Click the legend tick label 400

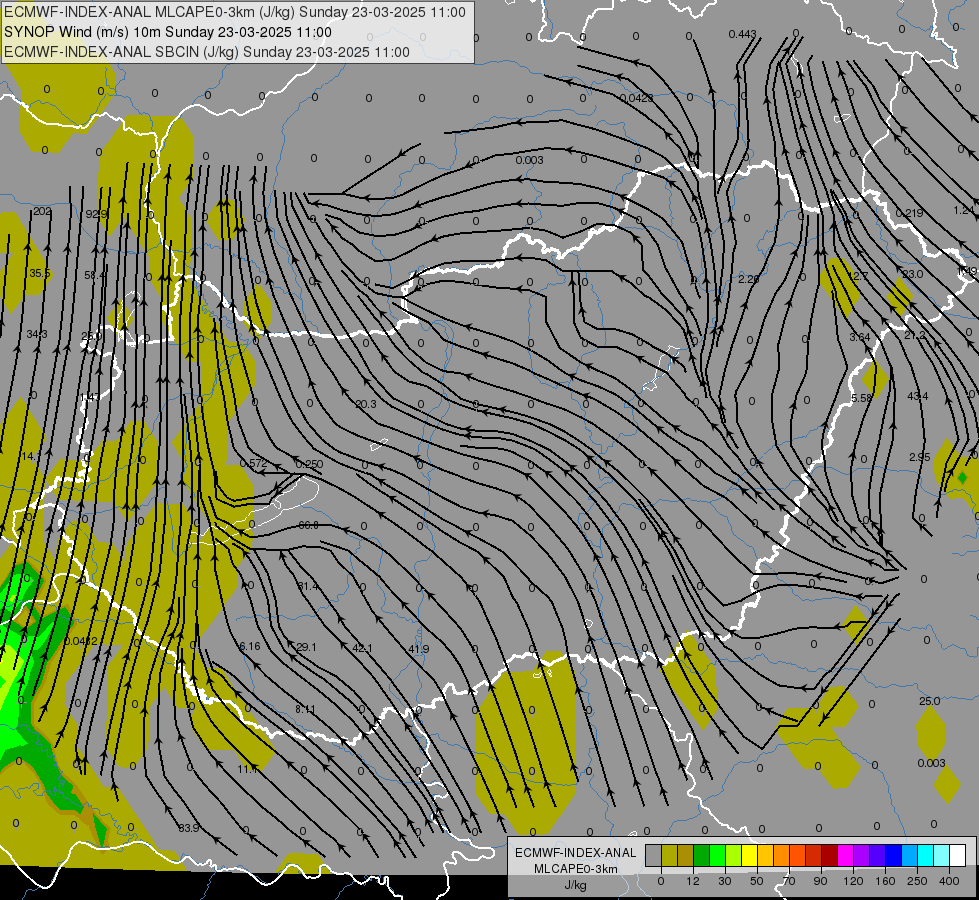949,881
